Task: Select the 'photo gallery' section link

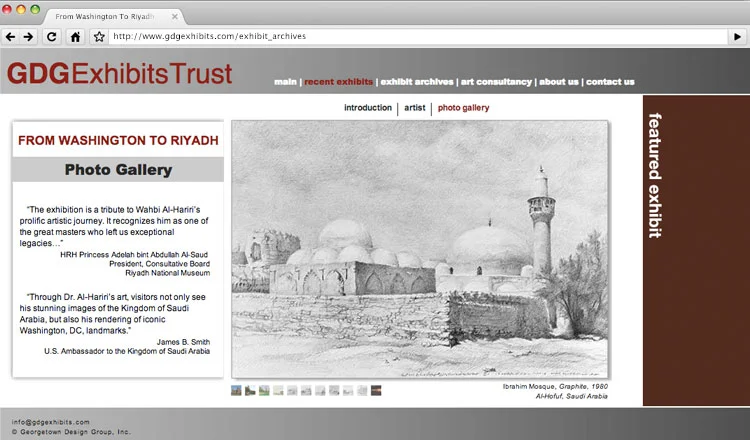Action: click(463, 108)
